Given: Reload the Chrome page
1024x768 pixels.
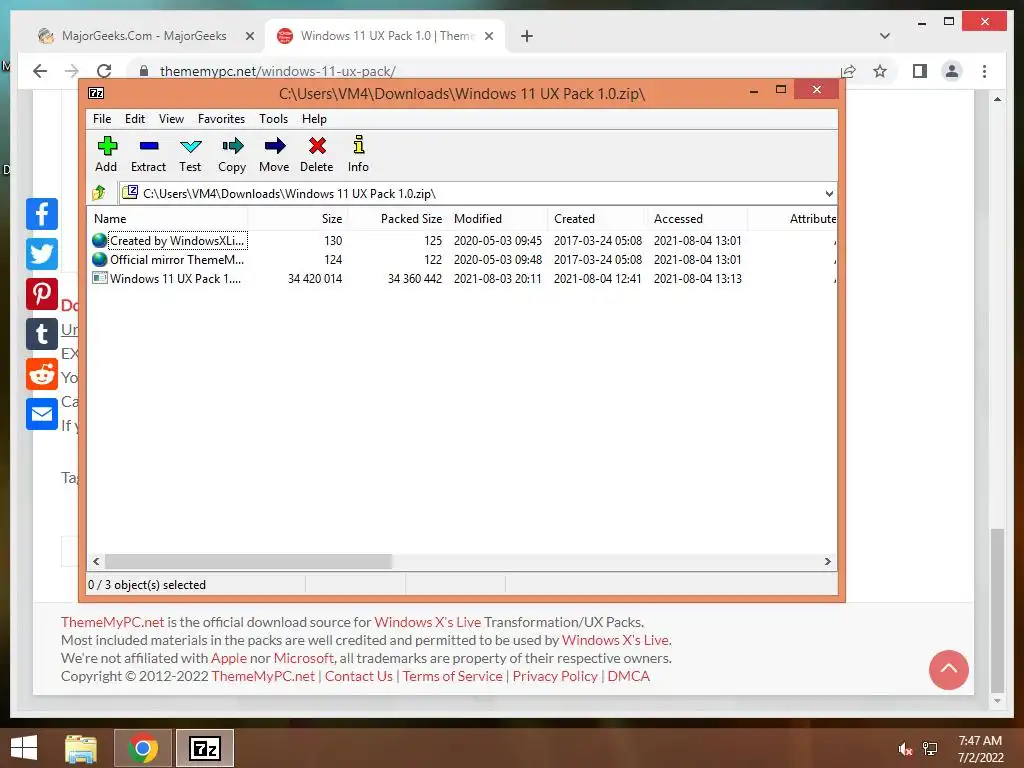Looking at the screenshot, I should point(104,71).
